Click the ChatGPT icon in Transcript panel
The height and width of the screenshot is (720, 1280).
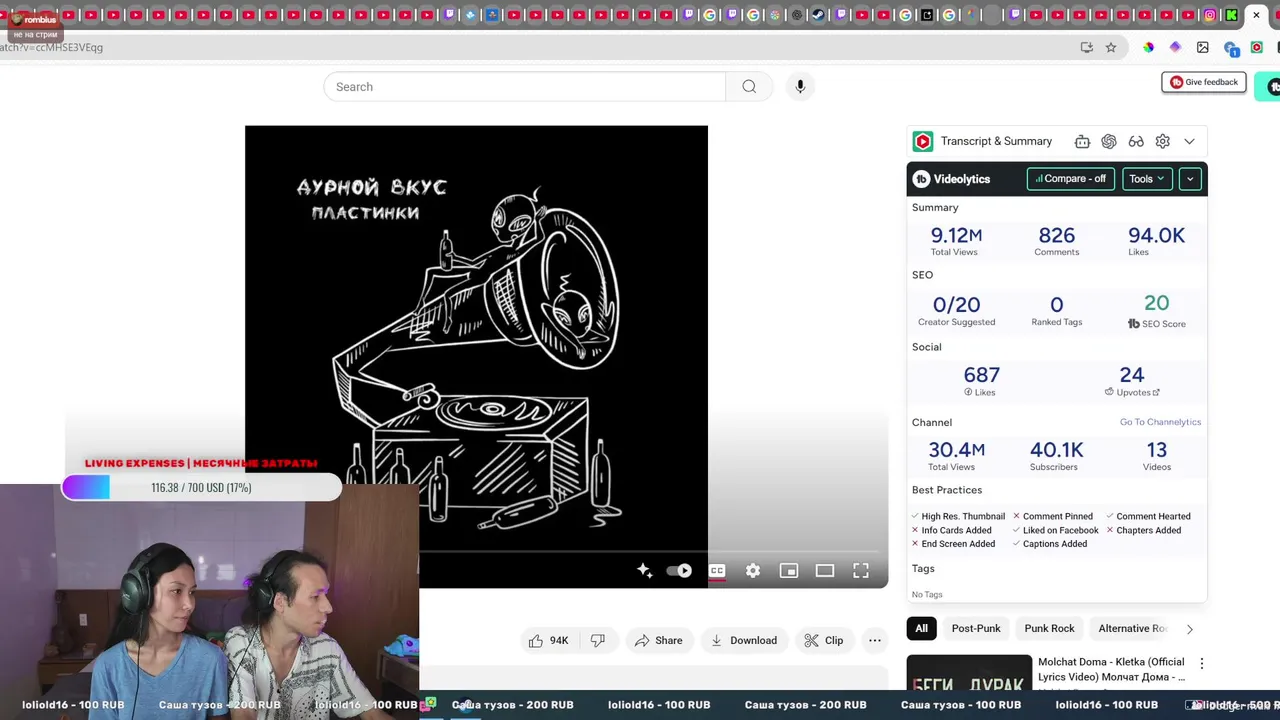(1109, 142)
